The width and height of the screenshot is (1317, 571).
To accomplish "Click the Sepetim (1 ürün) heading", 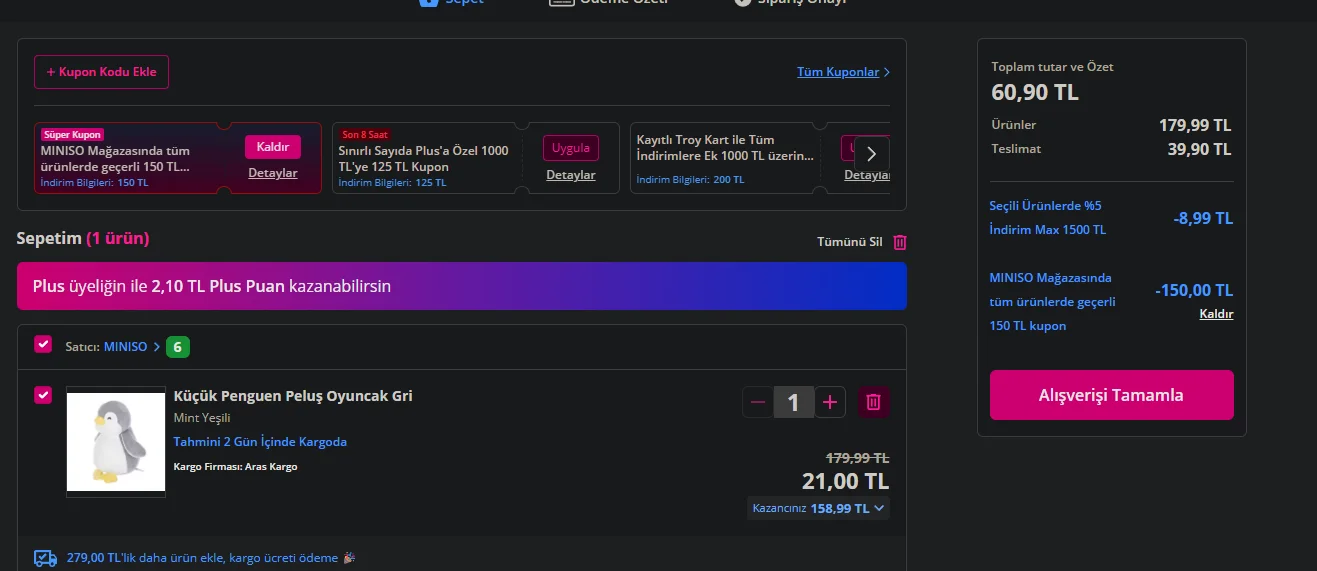I will tap(83, 238).
